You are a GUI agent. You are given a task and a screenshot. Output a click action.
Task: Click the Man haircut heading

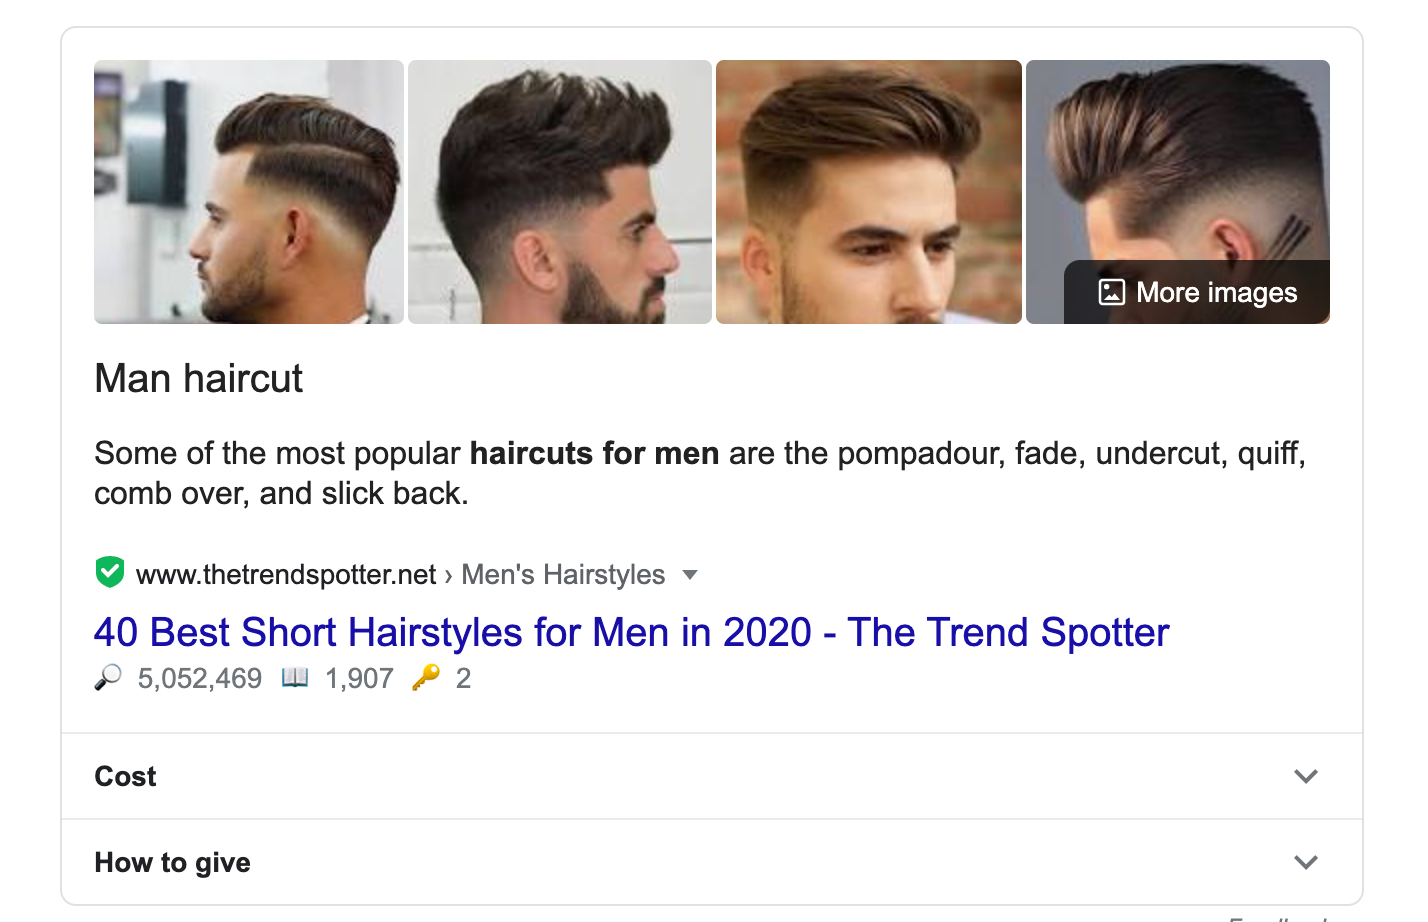point(197,378)
